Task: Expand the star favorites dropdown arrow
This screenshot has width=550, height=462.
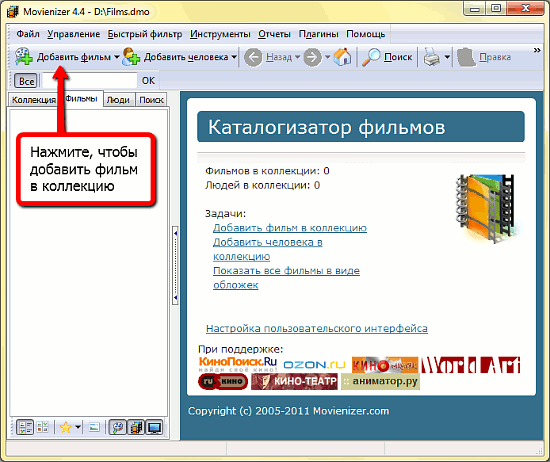Action: tap(78, 427)
